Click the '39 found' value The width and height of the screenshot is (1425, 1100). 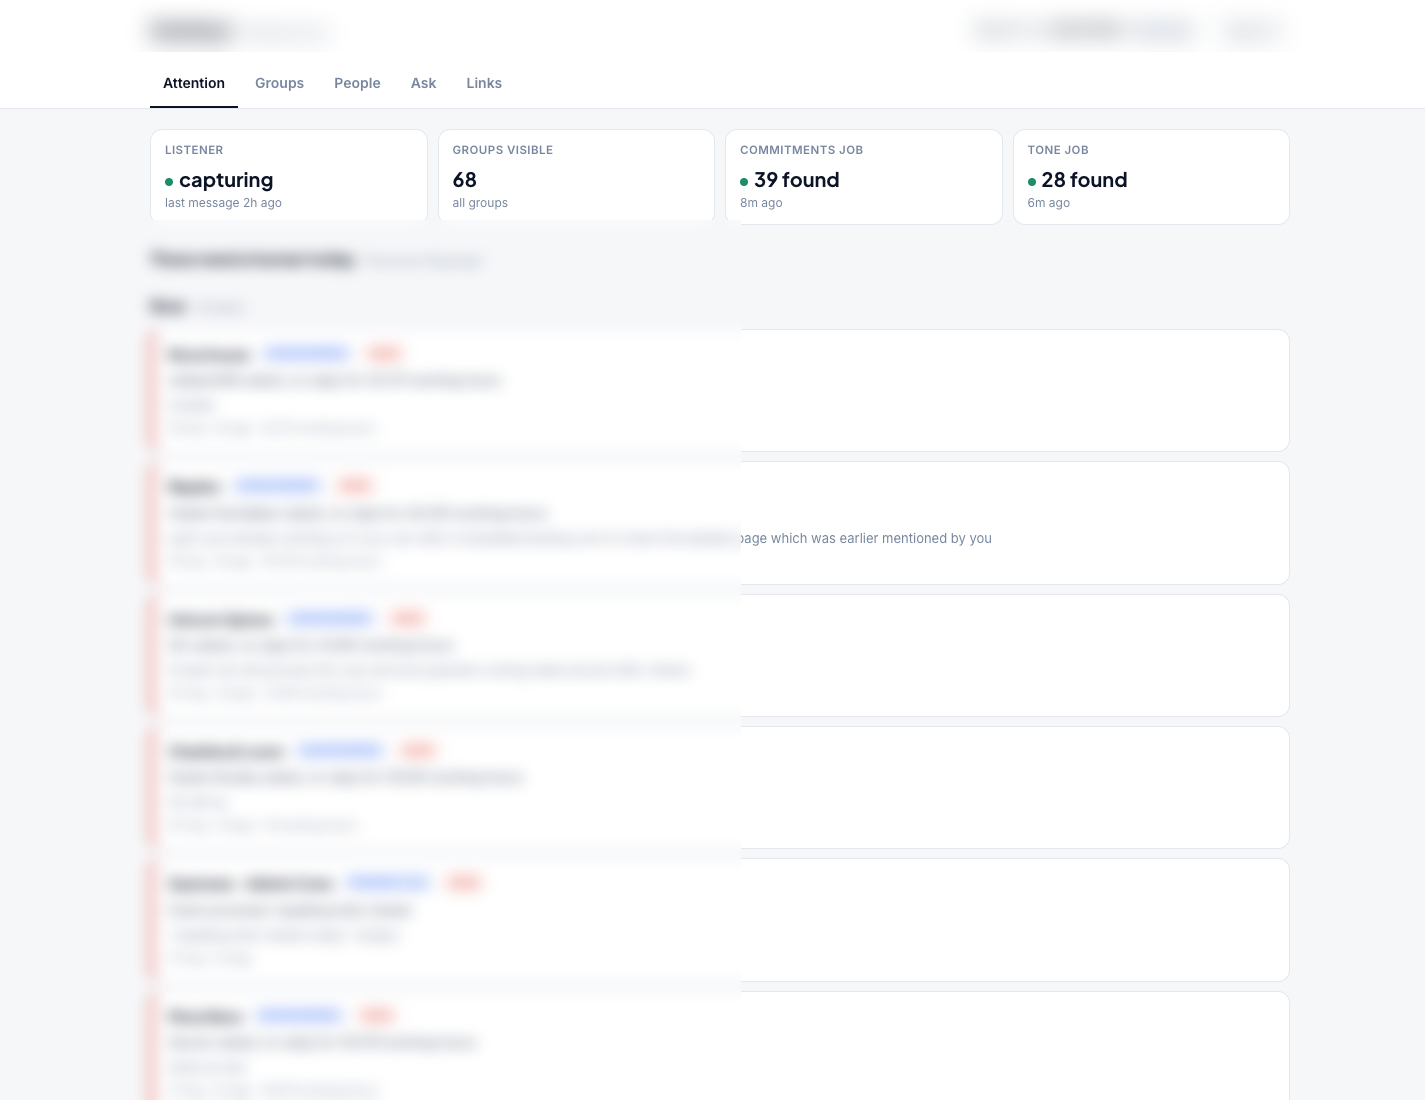tap(797, 180)
